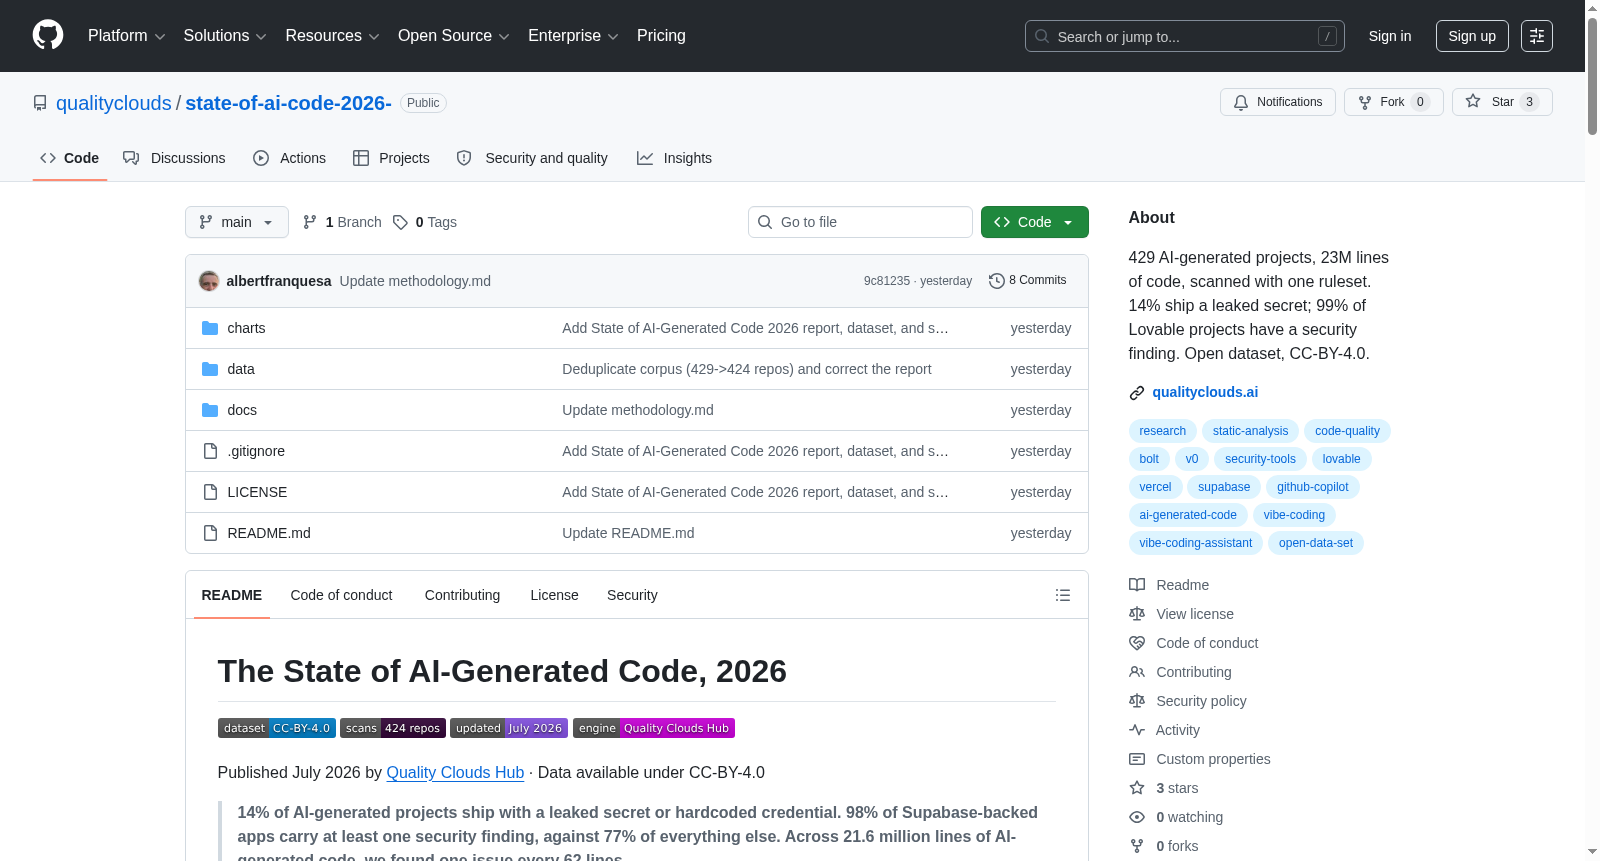
Task: Click commit hash 9c81235
Action: (887, 281)
